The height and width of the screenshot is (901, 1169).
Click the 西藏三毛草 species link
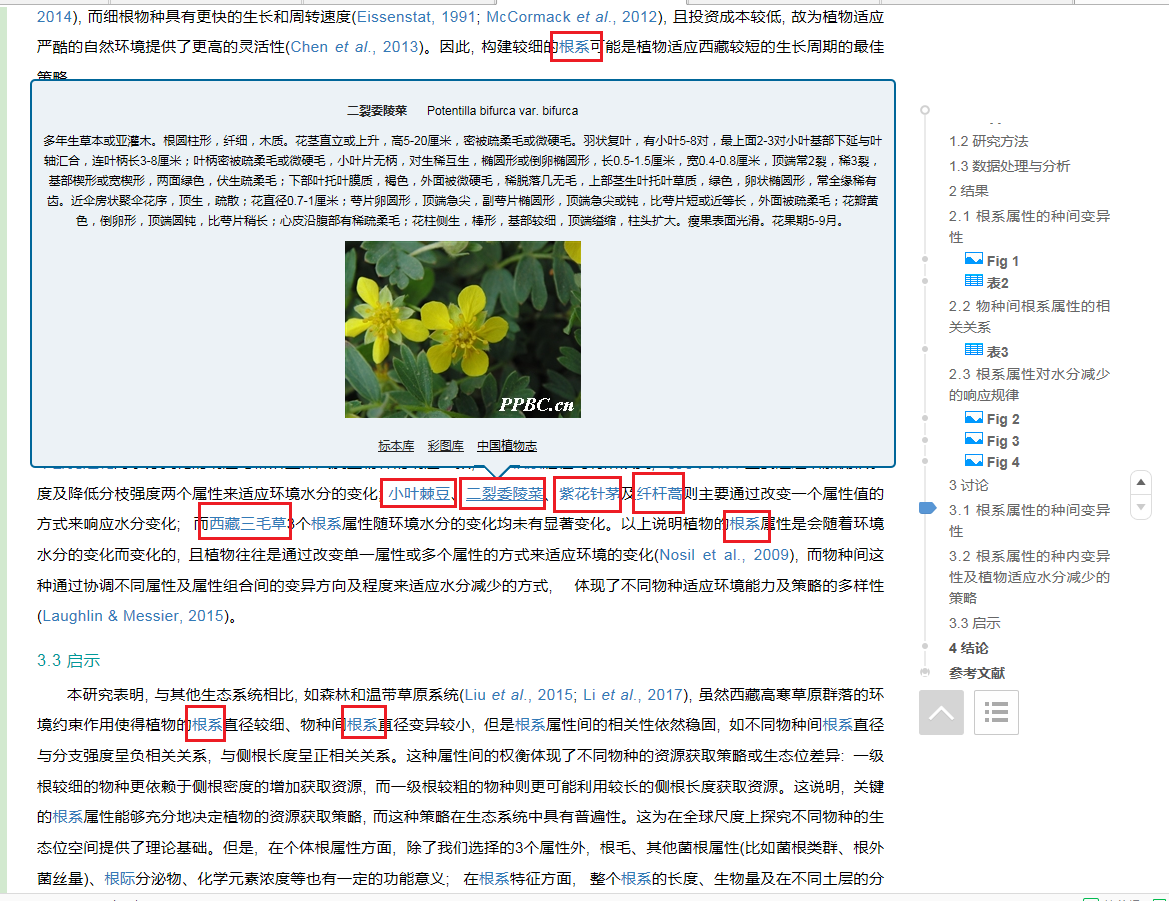click(x=247, y=523)
